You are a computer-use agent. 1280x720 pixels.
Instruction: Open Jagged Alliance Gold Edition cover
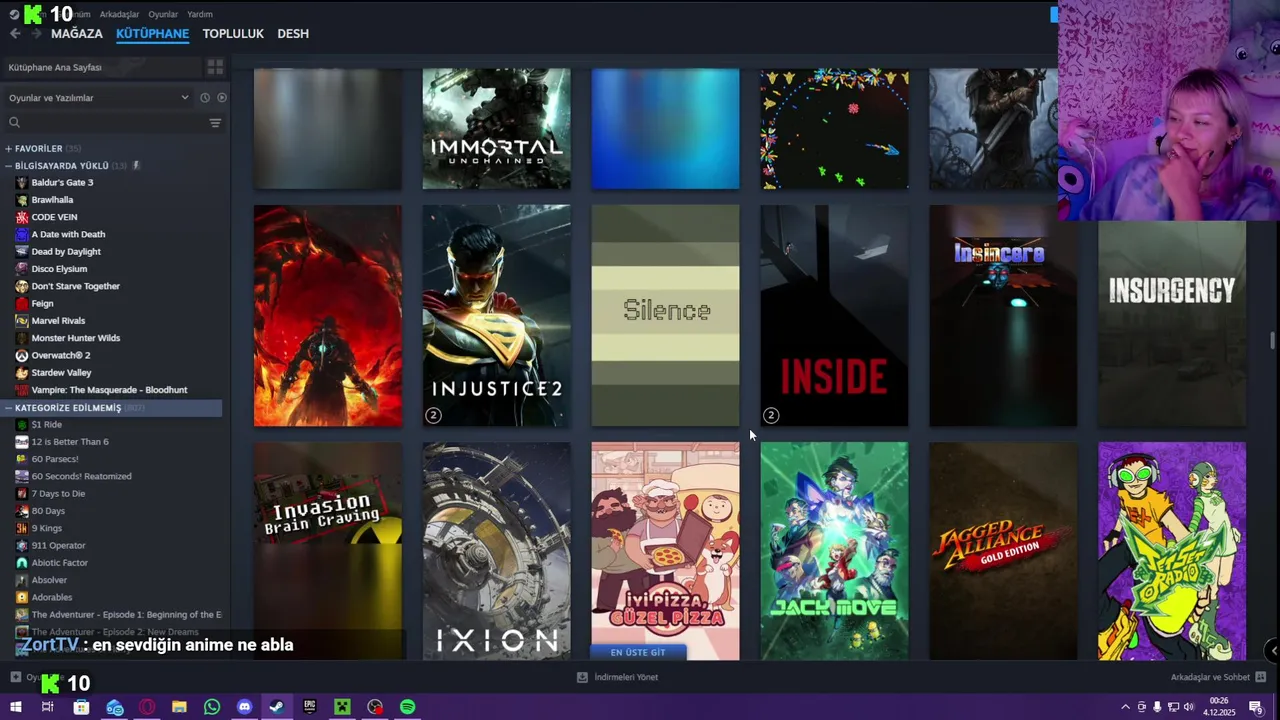point(1003,551)
